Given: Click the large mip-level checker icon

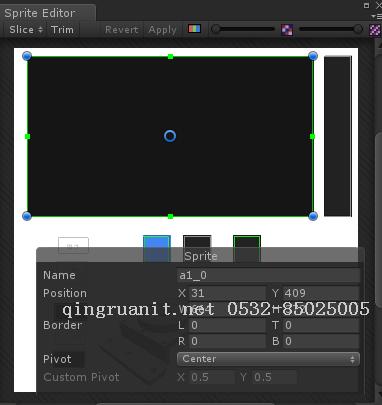Looking at the screenshot, I should (x=375, y=30).
